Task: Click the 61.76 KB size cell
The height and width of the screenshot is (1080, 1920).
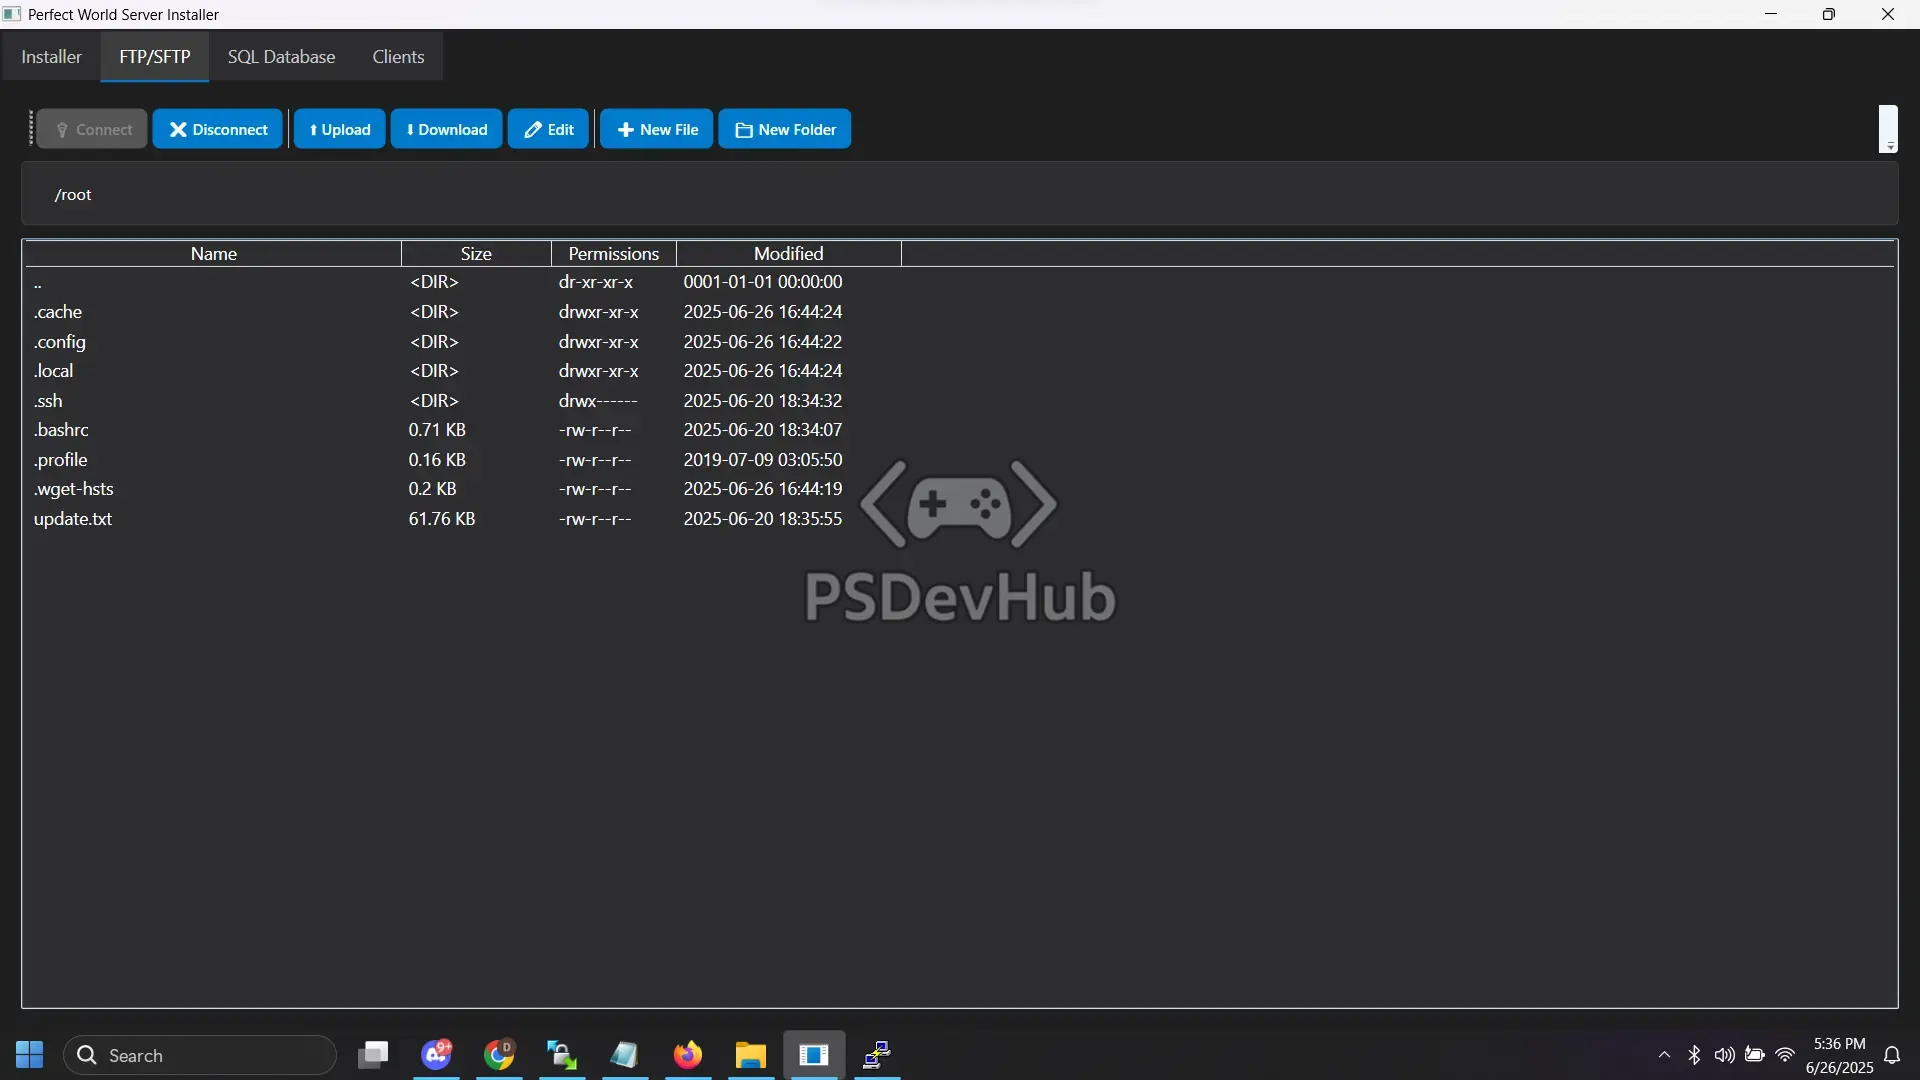Action: (x=442, y=519)
